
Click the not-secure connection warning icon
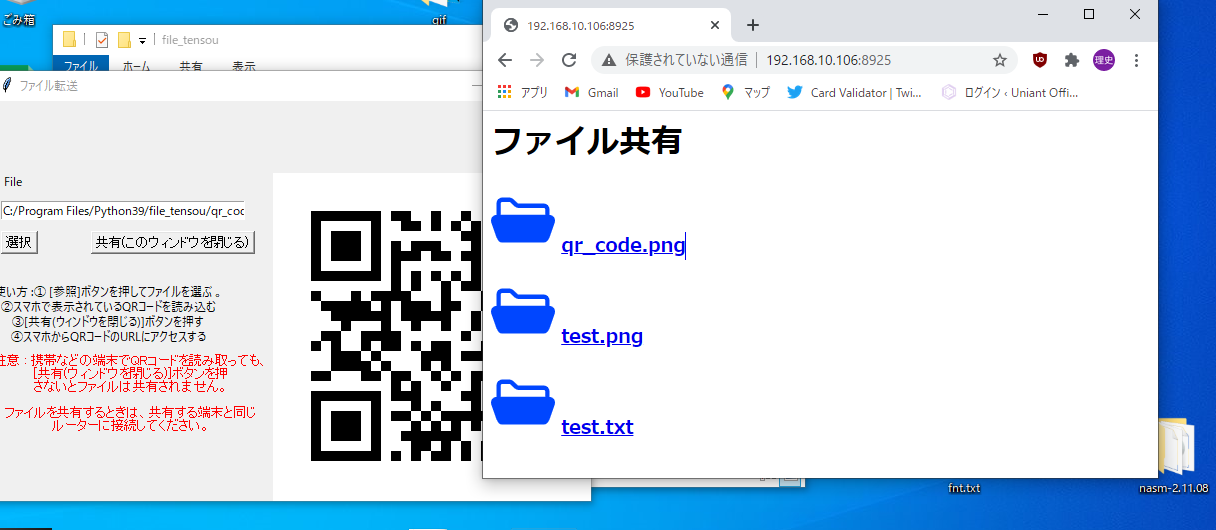pos(608,60)
